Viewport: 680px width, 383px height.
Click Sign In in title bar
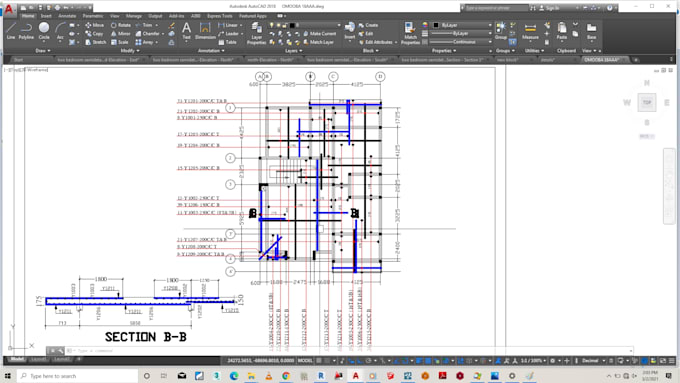(x=549, y=8)
